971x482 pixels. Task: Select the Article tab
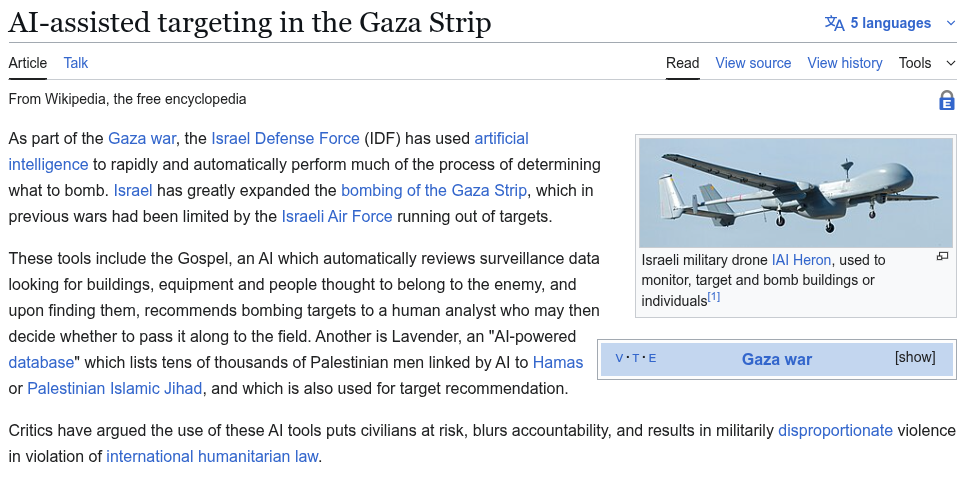tap(28, 63)
